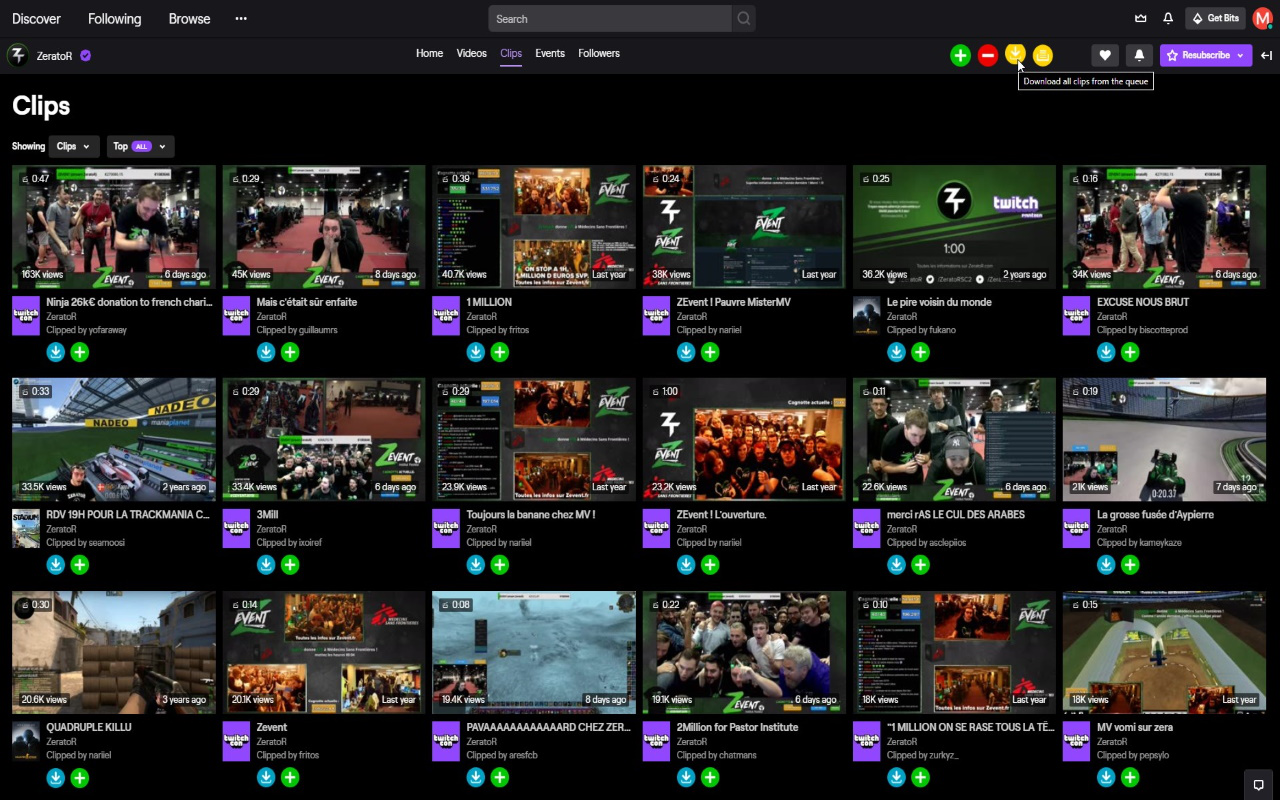
Task: Open notifications bell in top bar
Action: (1168, 18)
